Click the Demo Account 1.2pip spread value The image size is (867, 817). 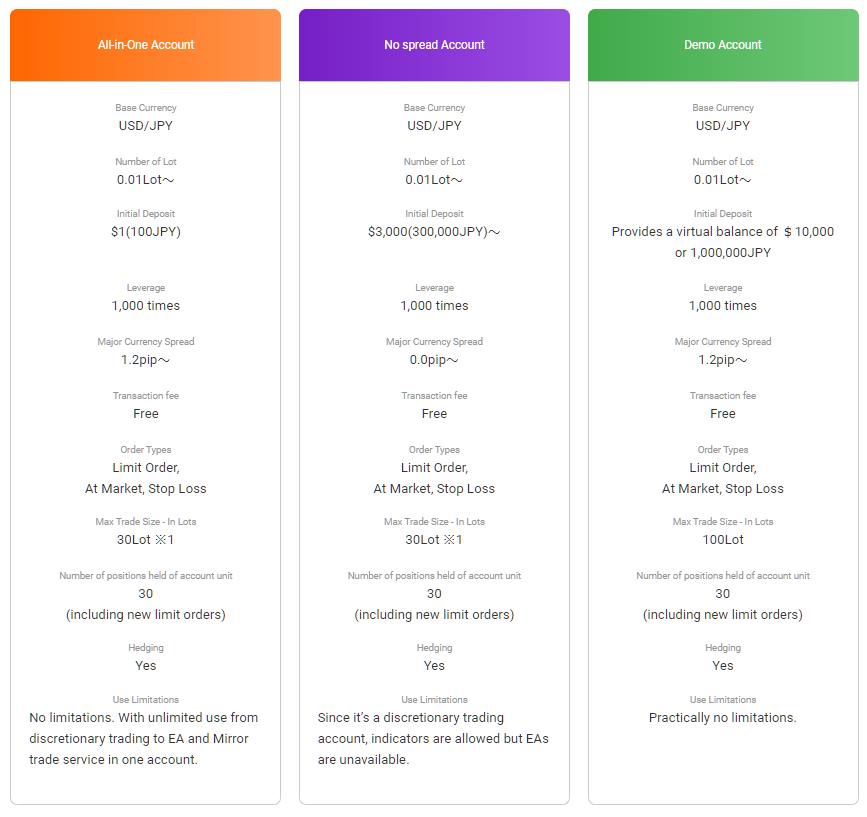[x=723, y=360]
